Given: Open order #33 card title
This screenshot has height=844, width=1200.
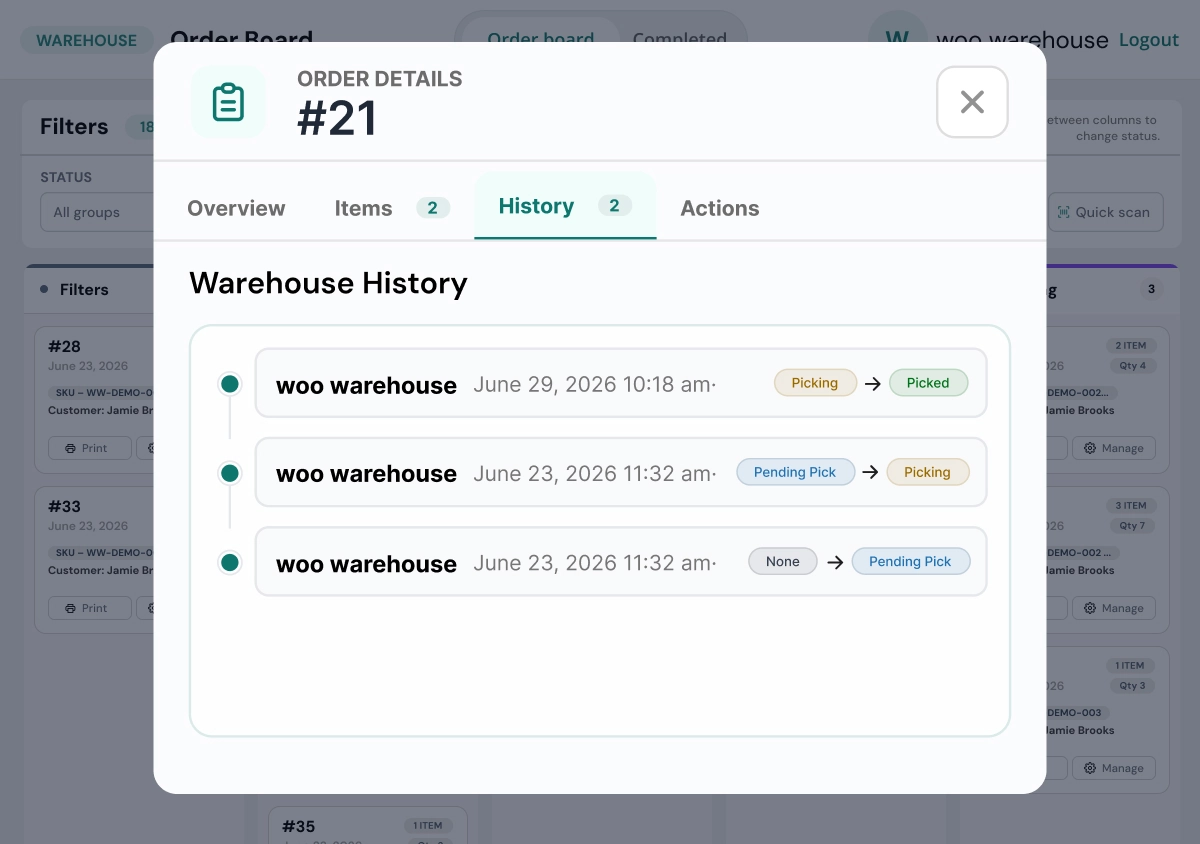Looking at the screenshot, I should tap(64, 506).
